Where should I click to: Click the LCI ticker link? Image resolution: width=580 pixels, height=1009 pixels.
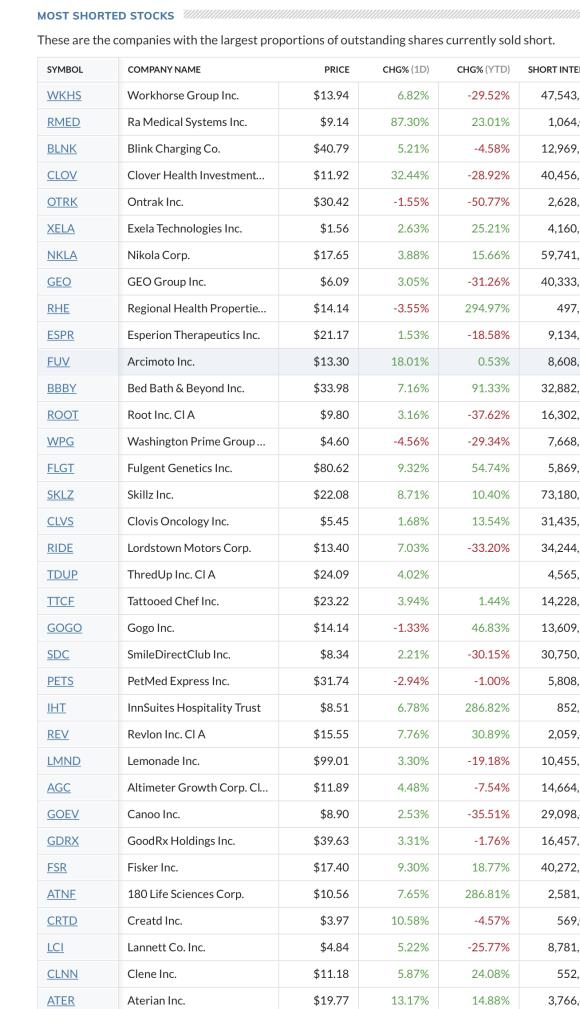click(x=55, y=947)
